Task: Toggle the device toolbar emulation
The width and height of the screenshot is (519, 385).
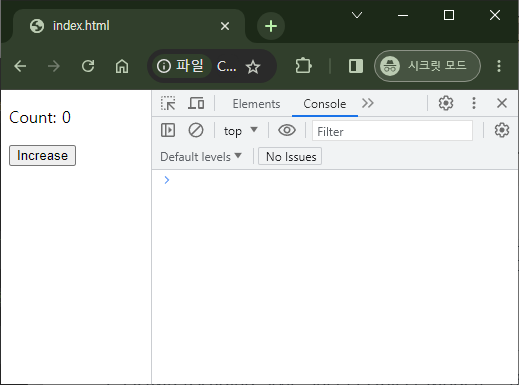Action: [x=196, y=103]
